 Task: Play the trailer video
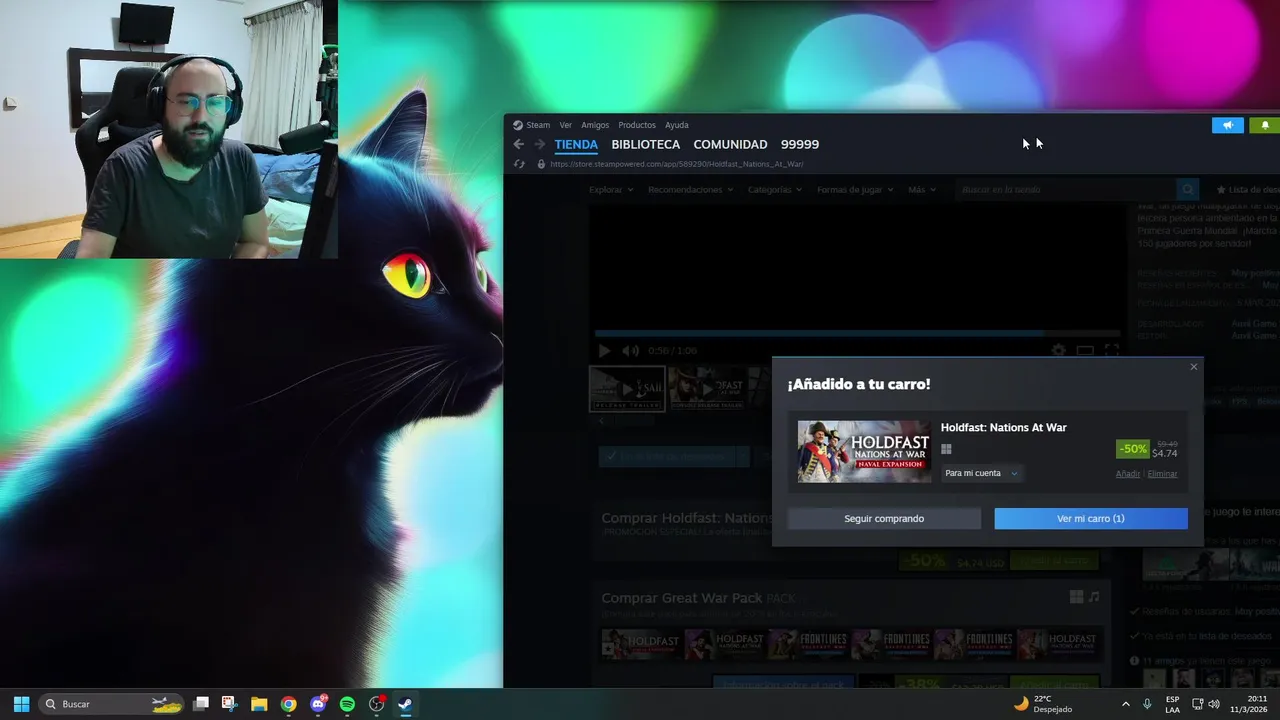pos(604,351)
